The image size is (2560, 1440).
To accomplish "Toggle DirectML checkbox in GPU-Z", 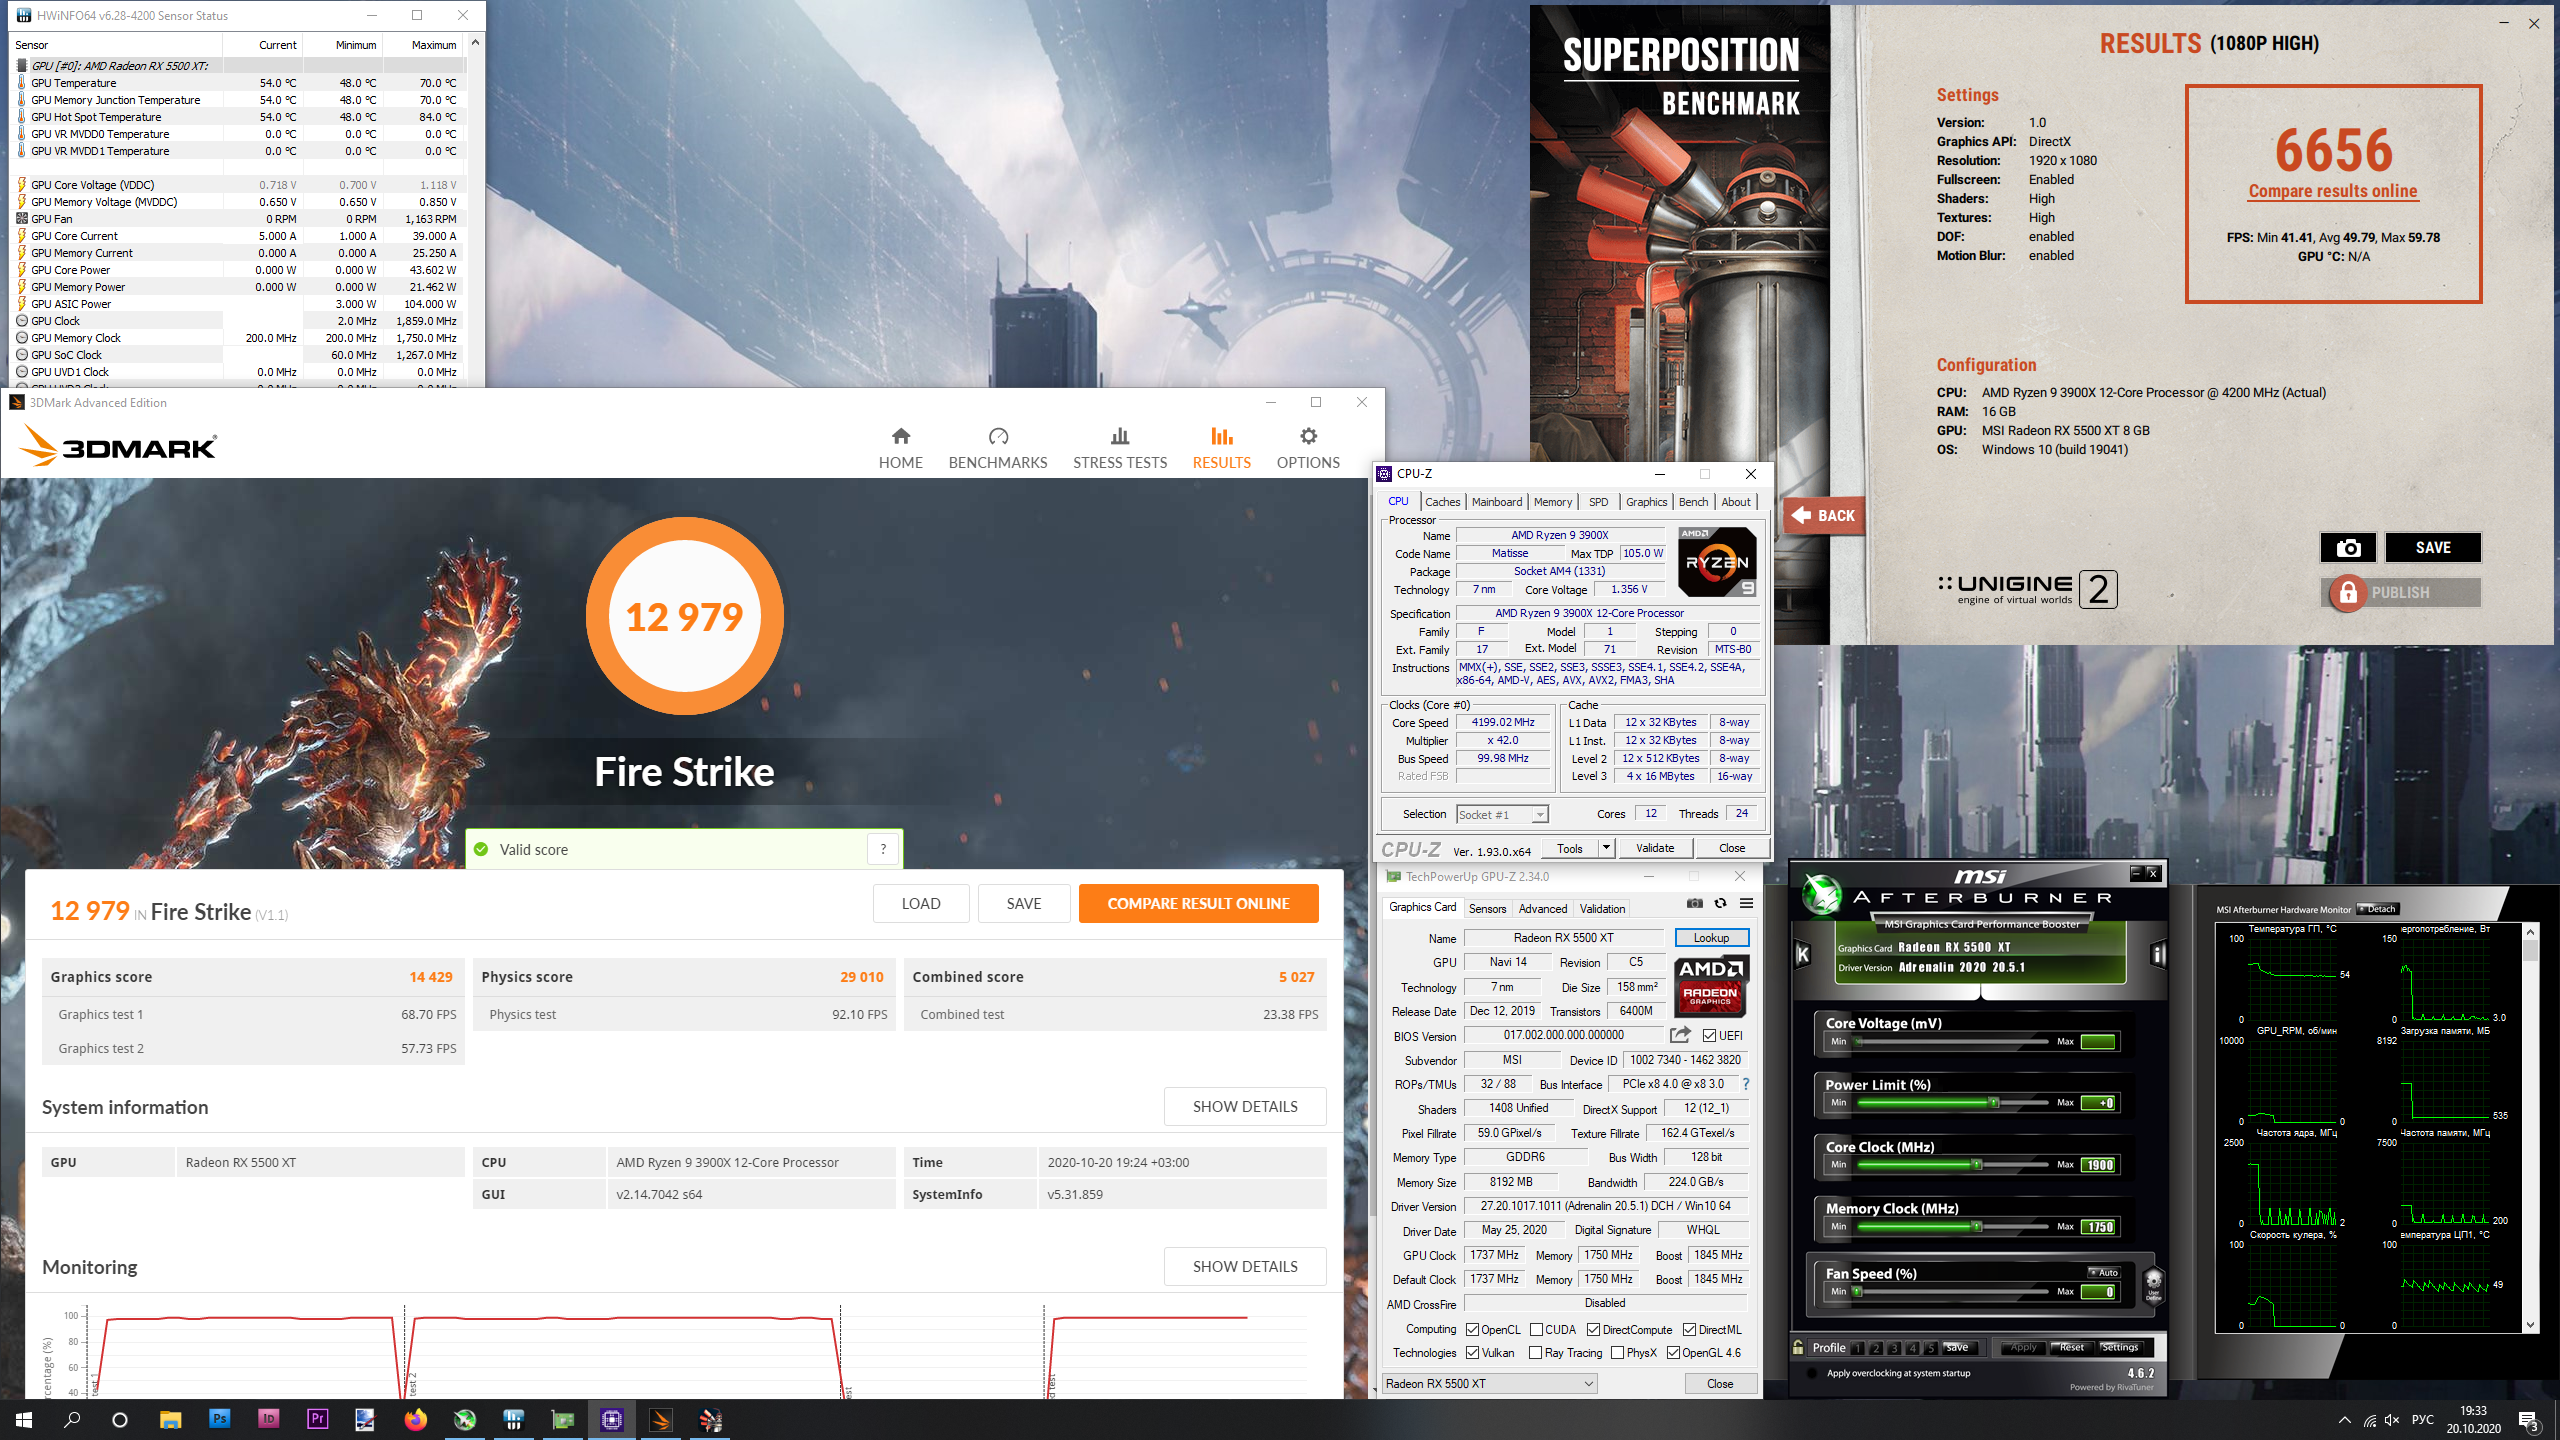I will coord(1689,1329).
